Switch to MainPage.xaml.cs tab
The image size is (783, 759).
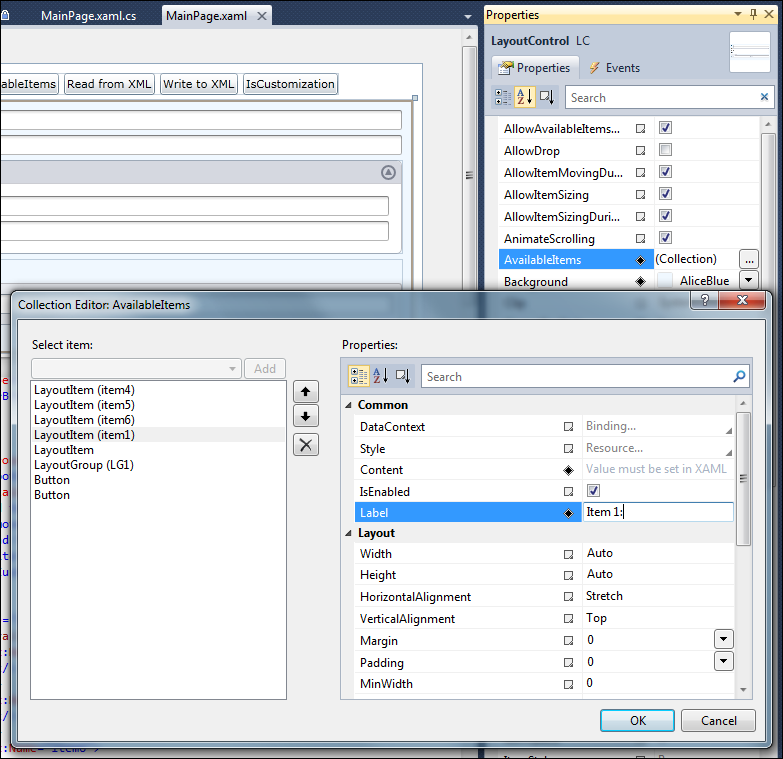pyautogui.click(x=88, y=16)
